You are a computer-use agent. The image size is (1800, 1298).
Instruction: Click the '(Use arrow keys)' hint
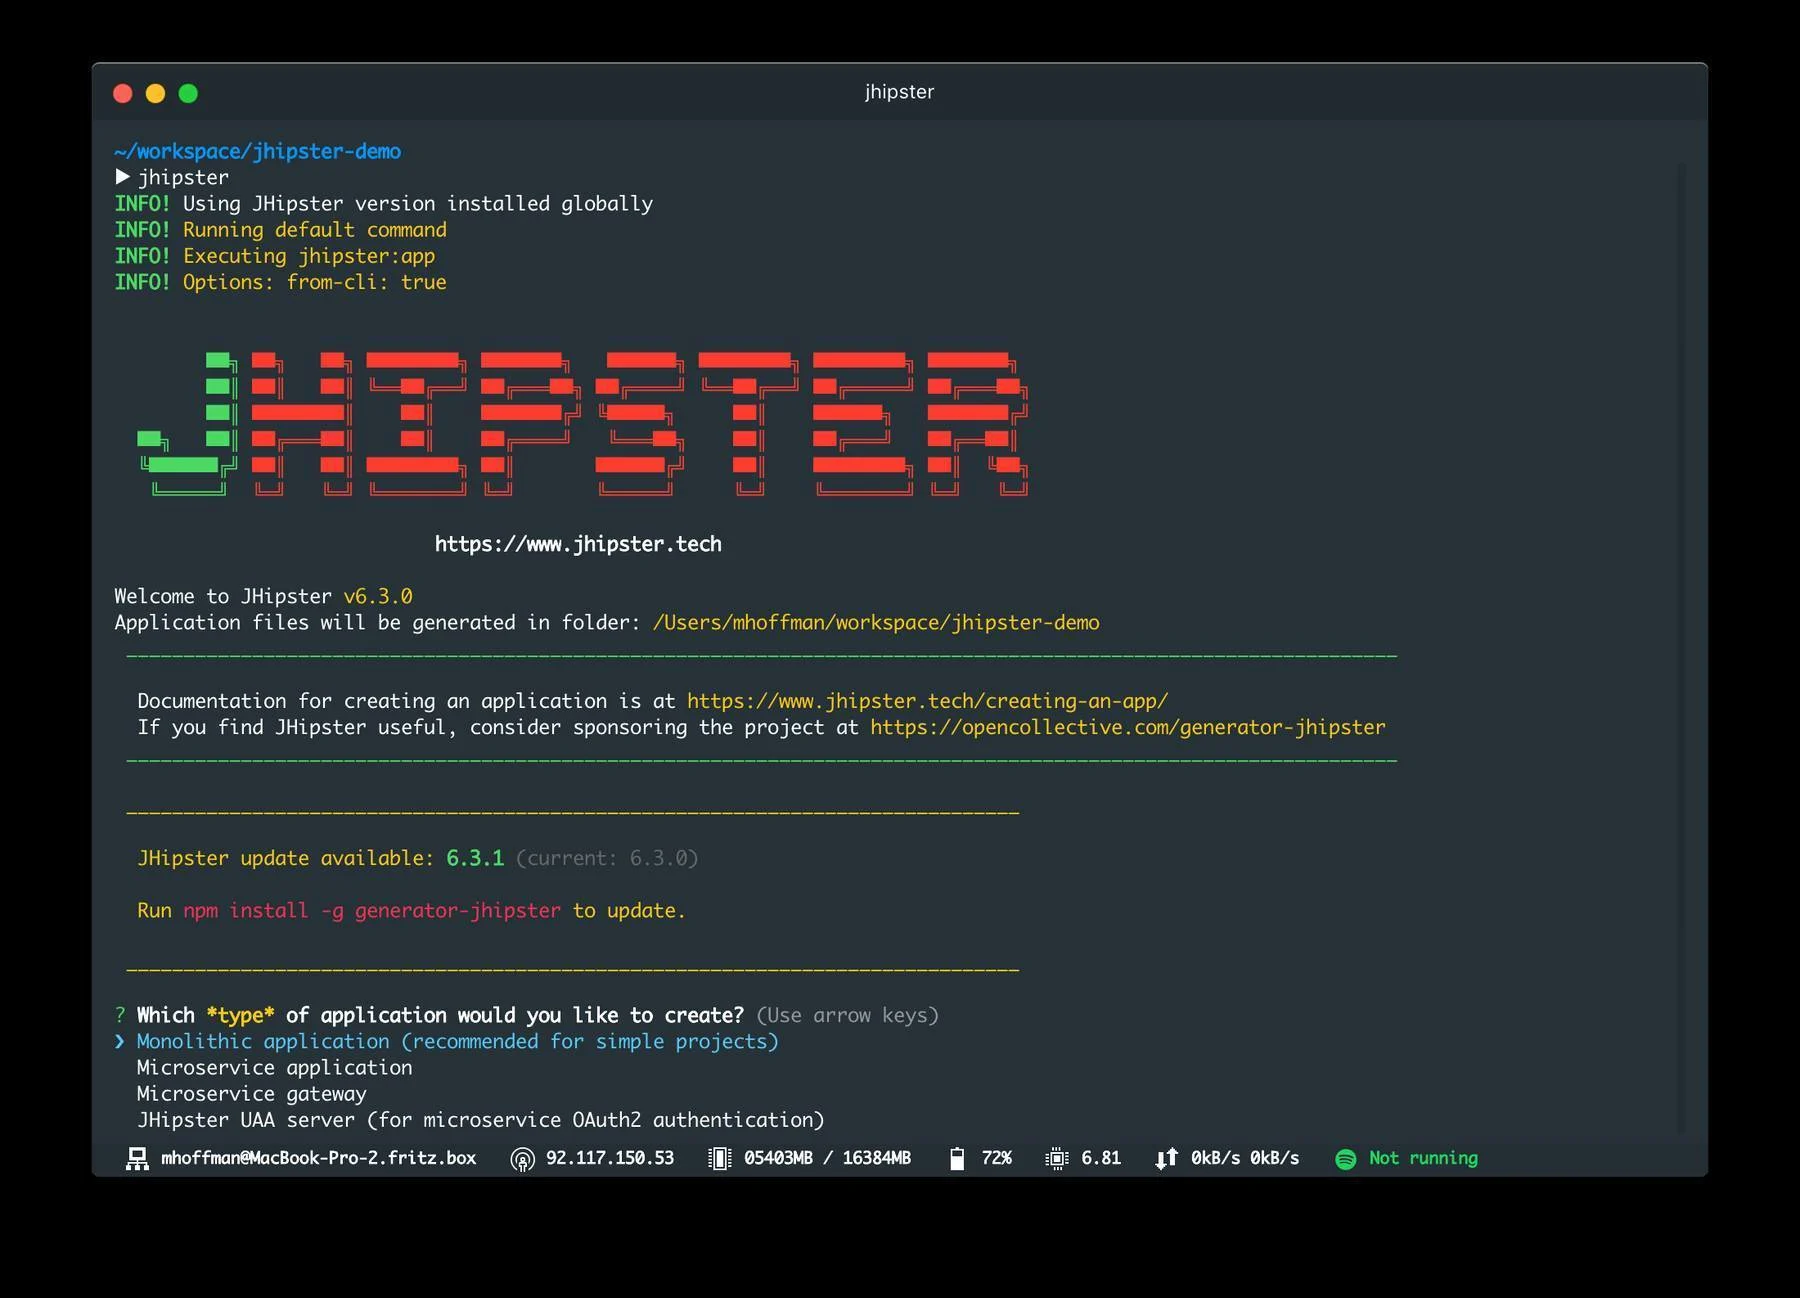click(848, 1015)
